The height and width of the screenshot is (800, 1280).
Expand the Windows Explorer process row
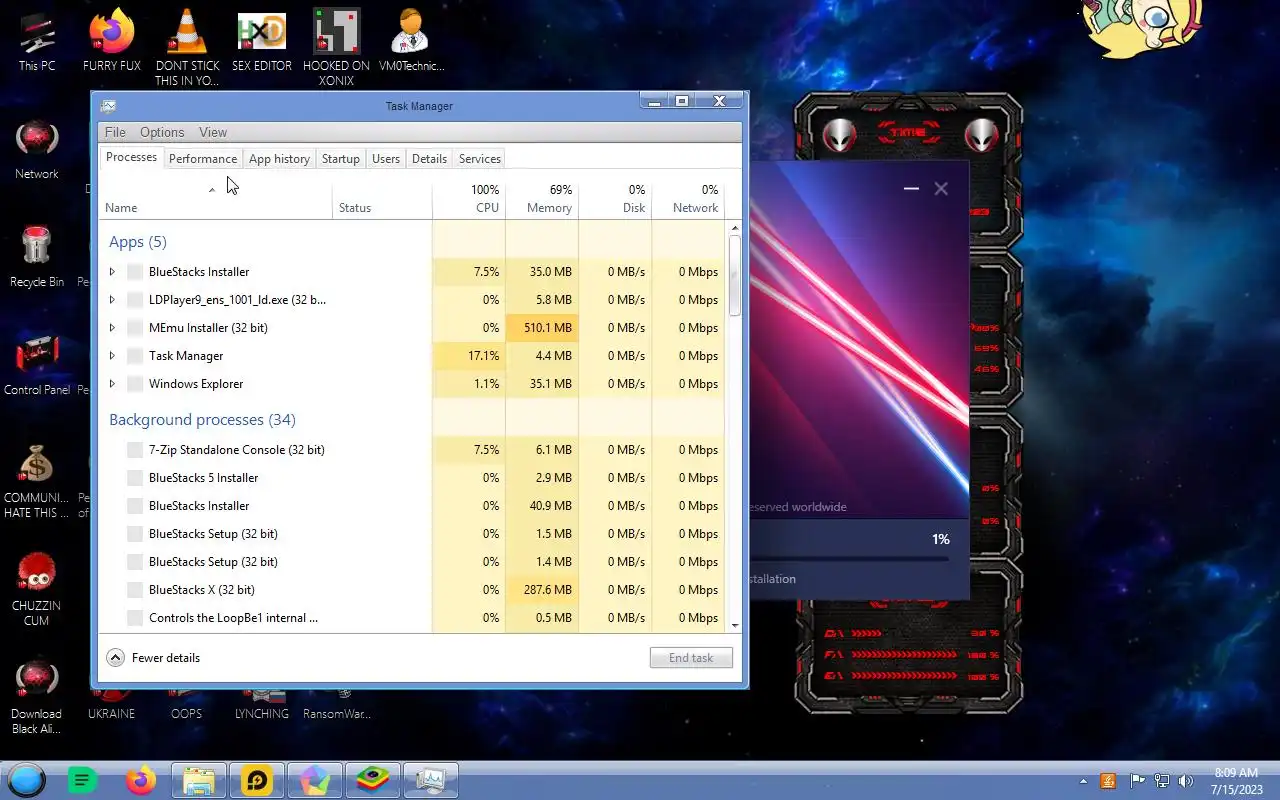pos(112,384)
